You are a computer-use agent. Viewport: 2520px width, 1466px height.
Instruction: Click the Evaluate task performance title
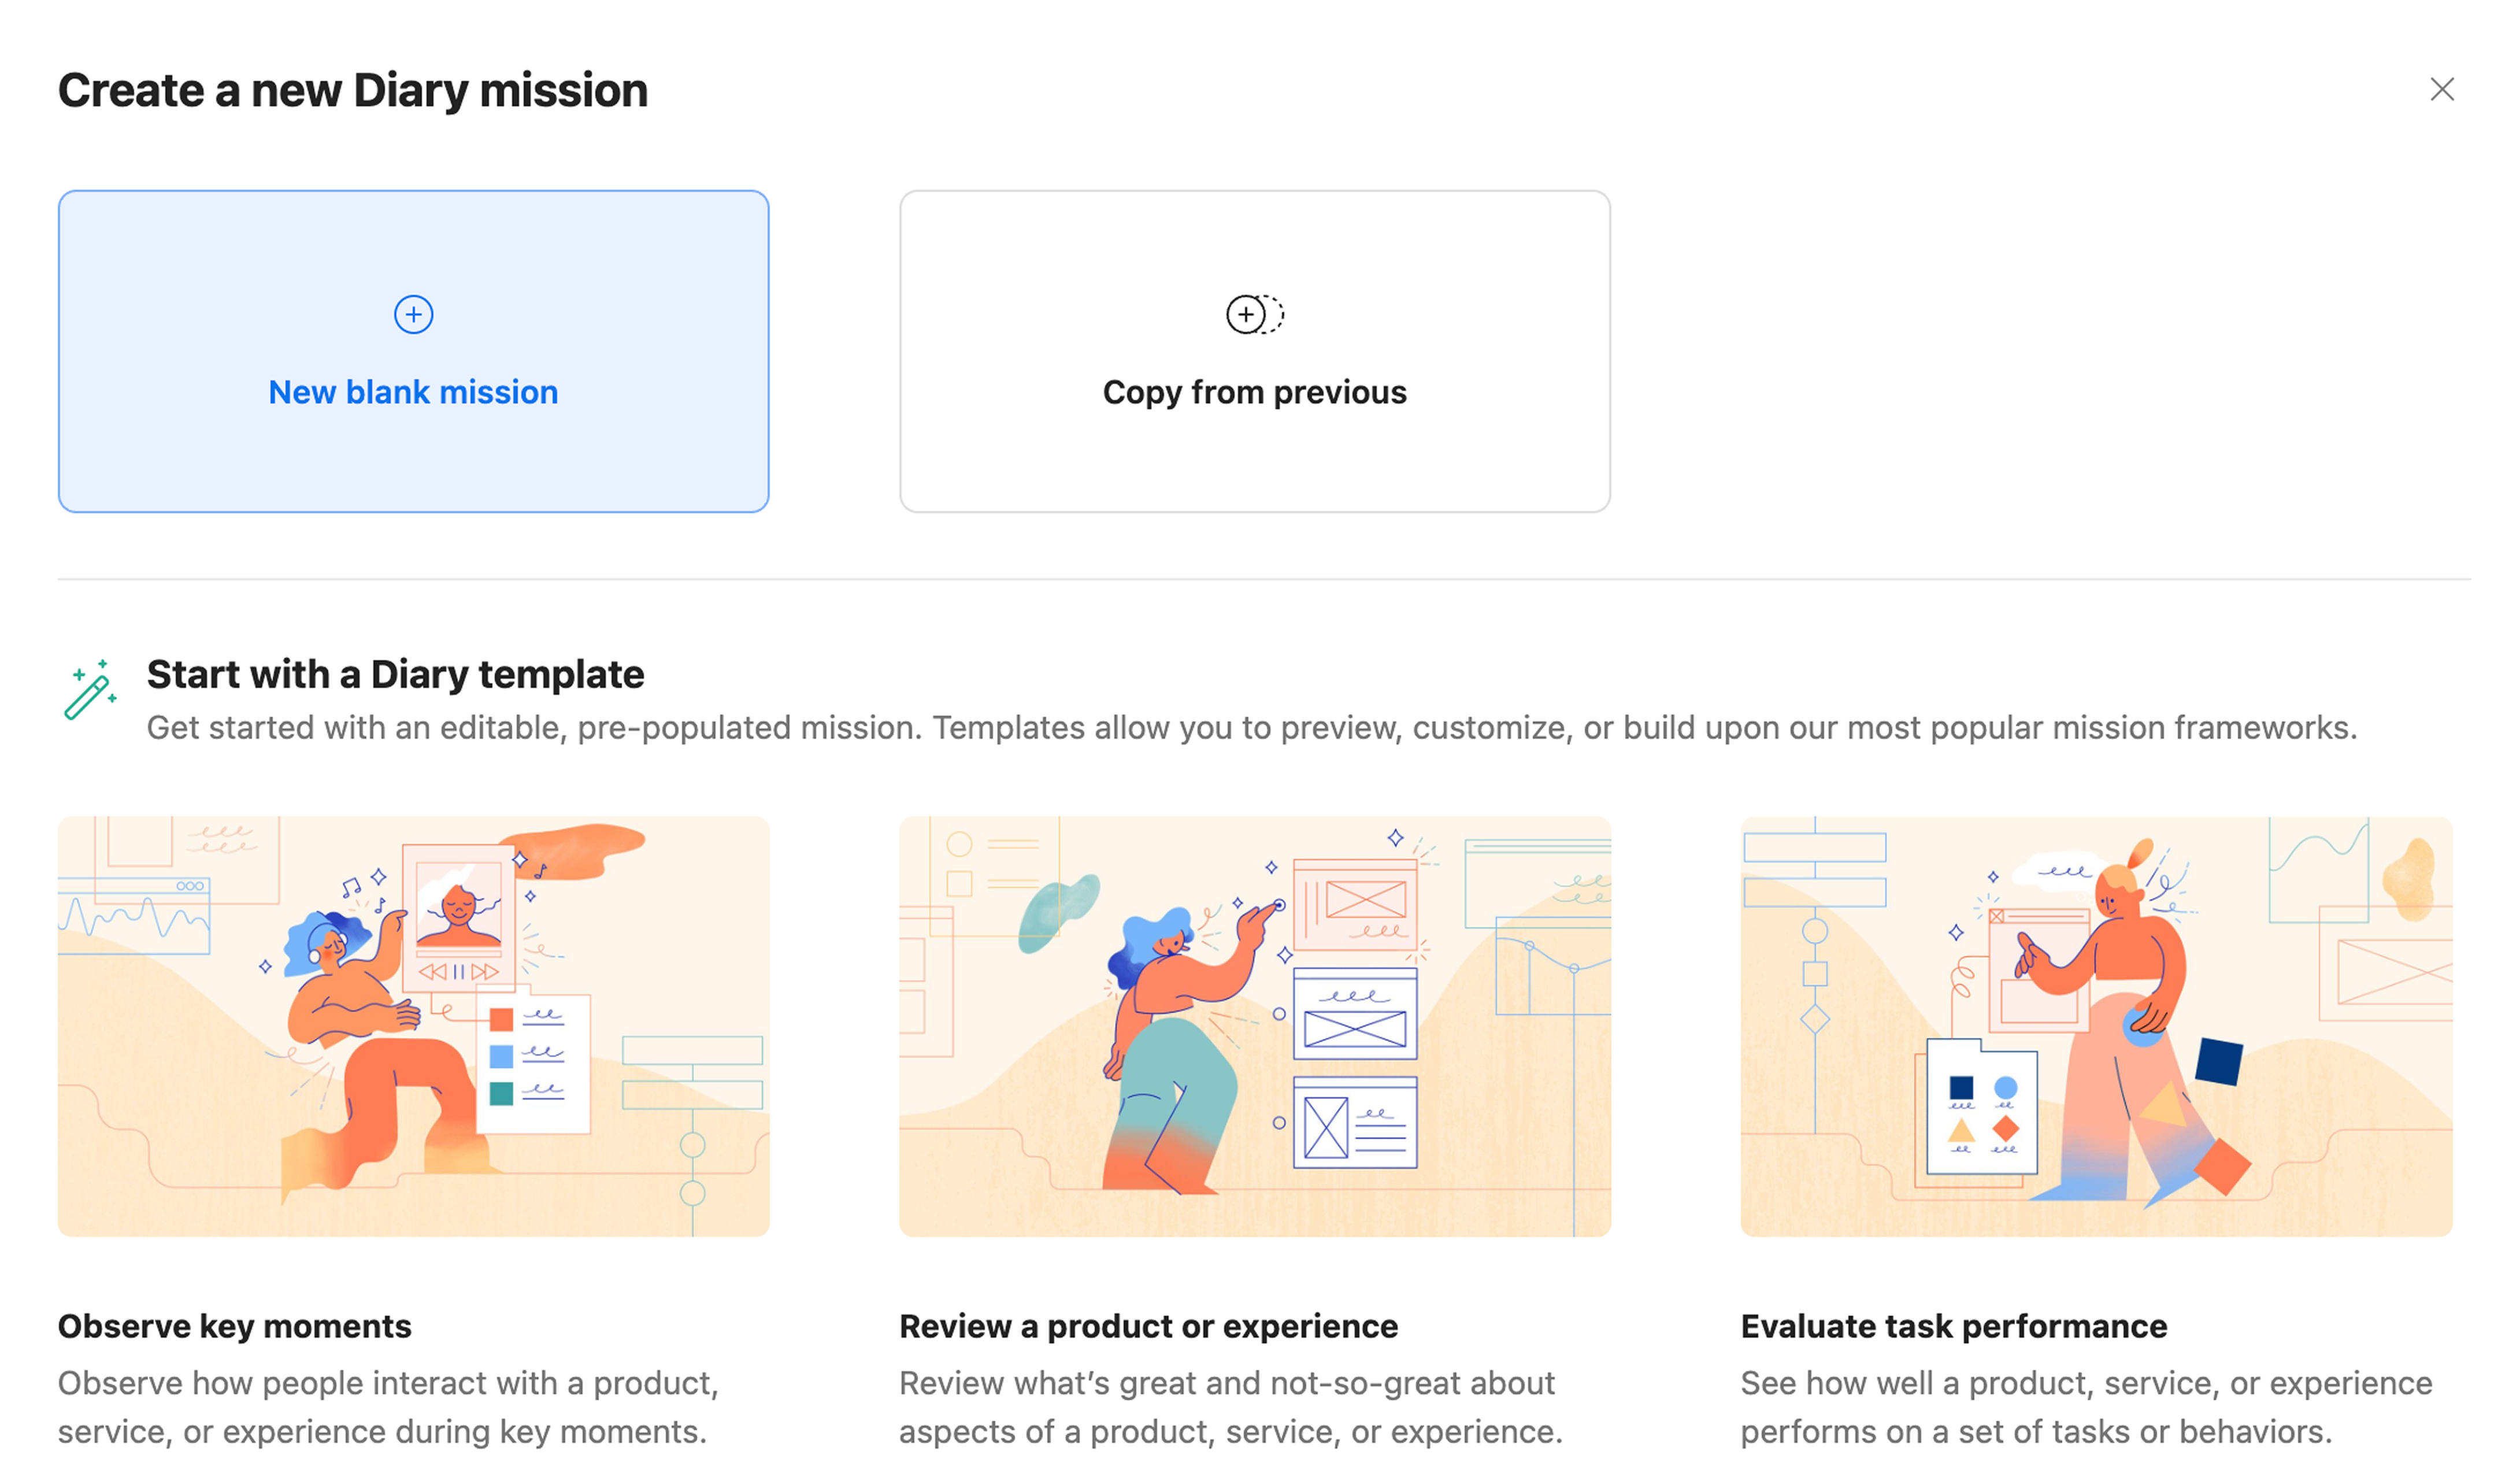coord(1953,1326)
